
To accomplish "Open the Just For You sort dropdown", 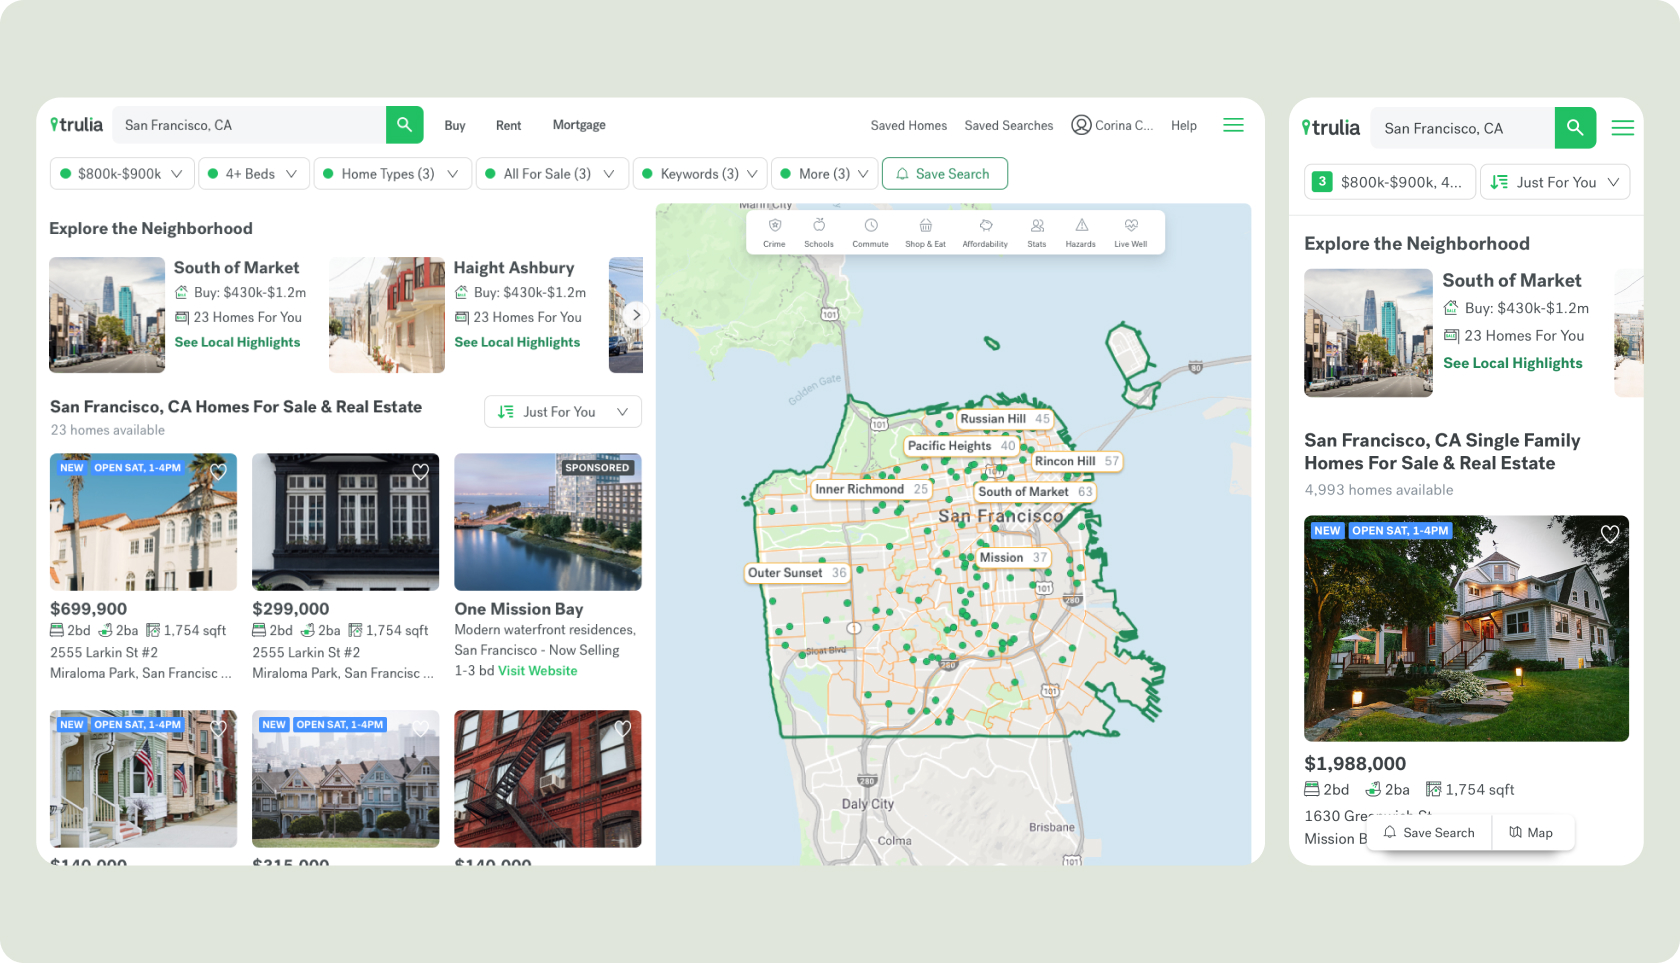I will (x=562, y=411).
